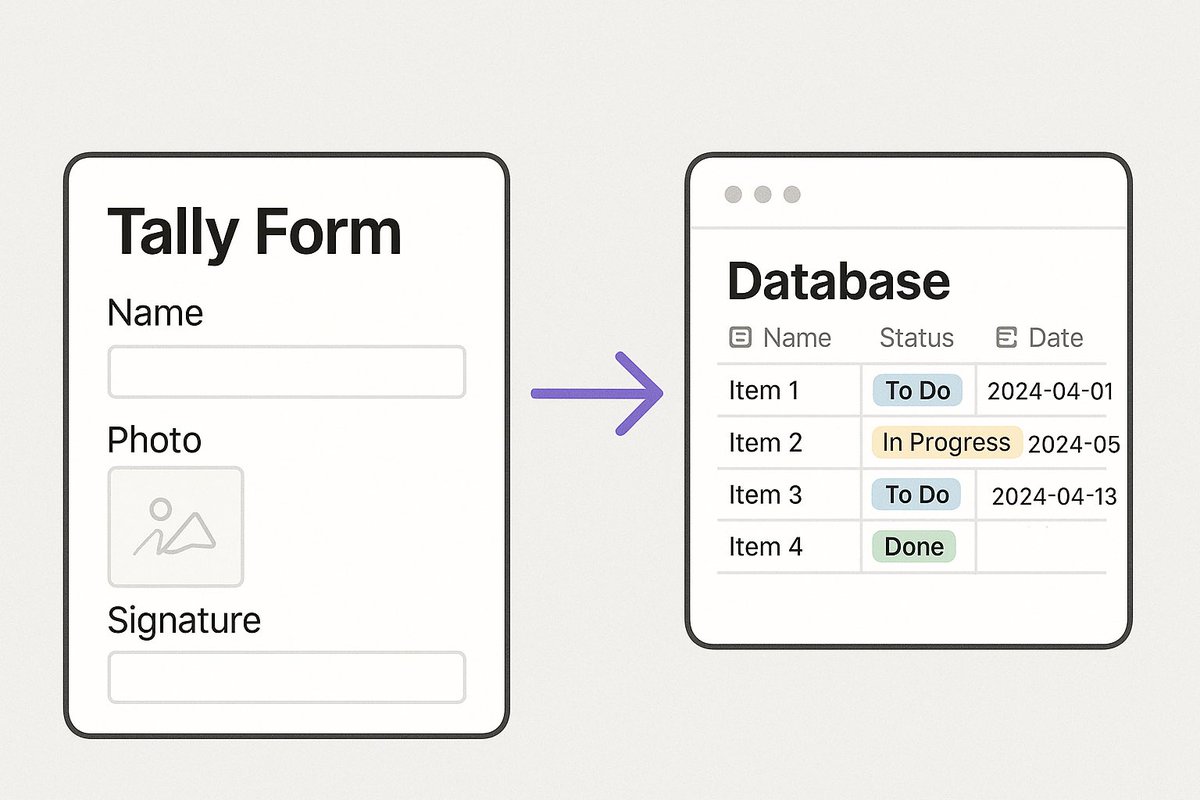Click the To Do status tag for Item 1

pos(917,390)
